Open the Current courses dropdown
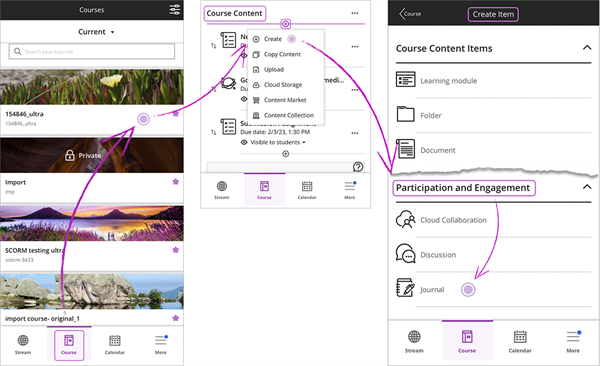The height and width of the screenshot is (366, 600). [96, 32]
